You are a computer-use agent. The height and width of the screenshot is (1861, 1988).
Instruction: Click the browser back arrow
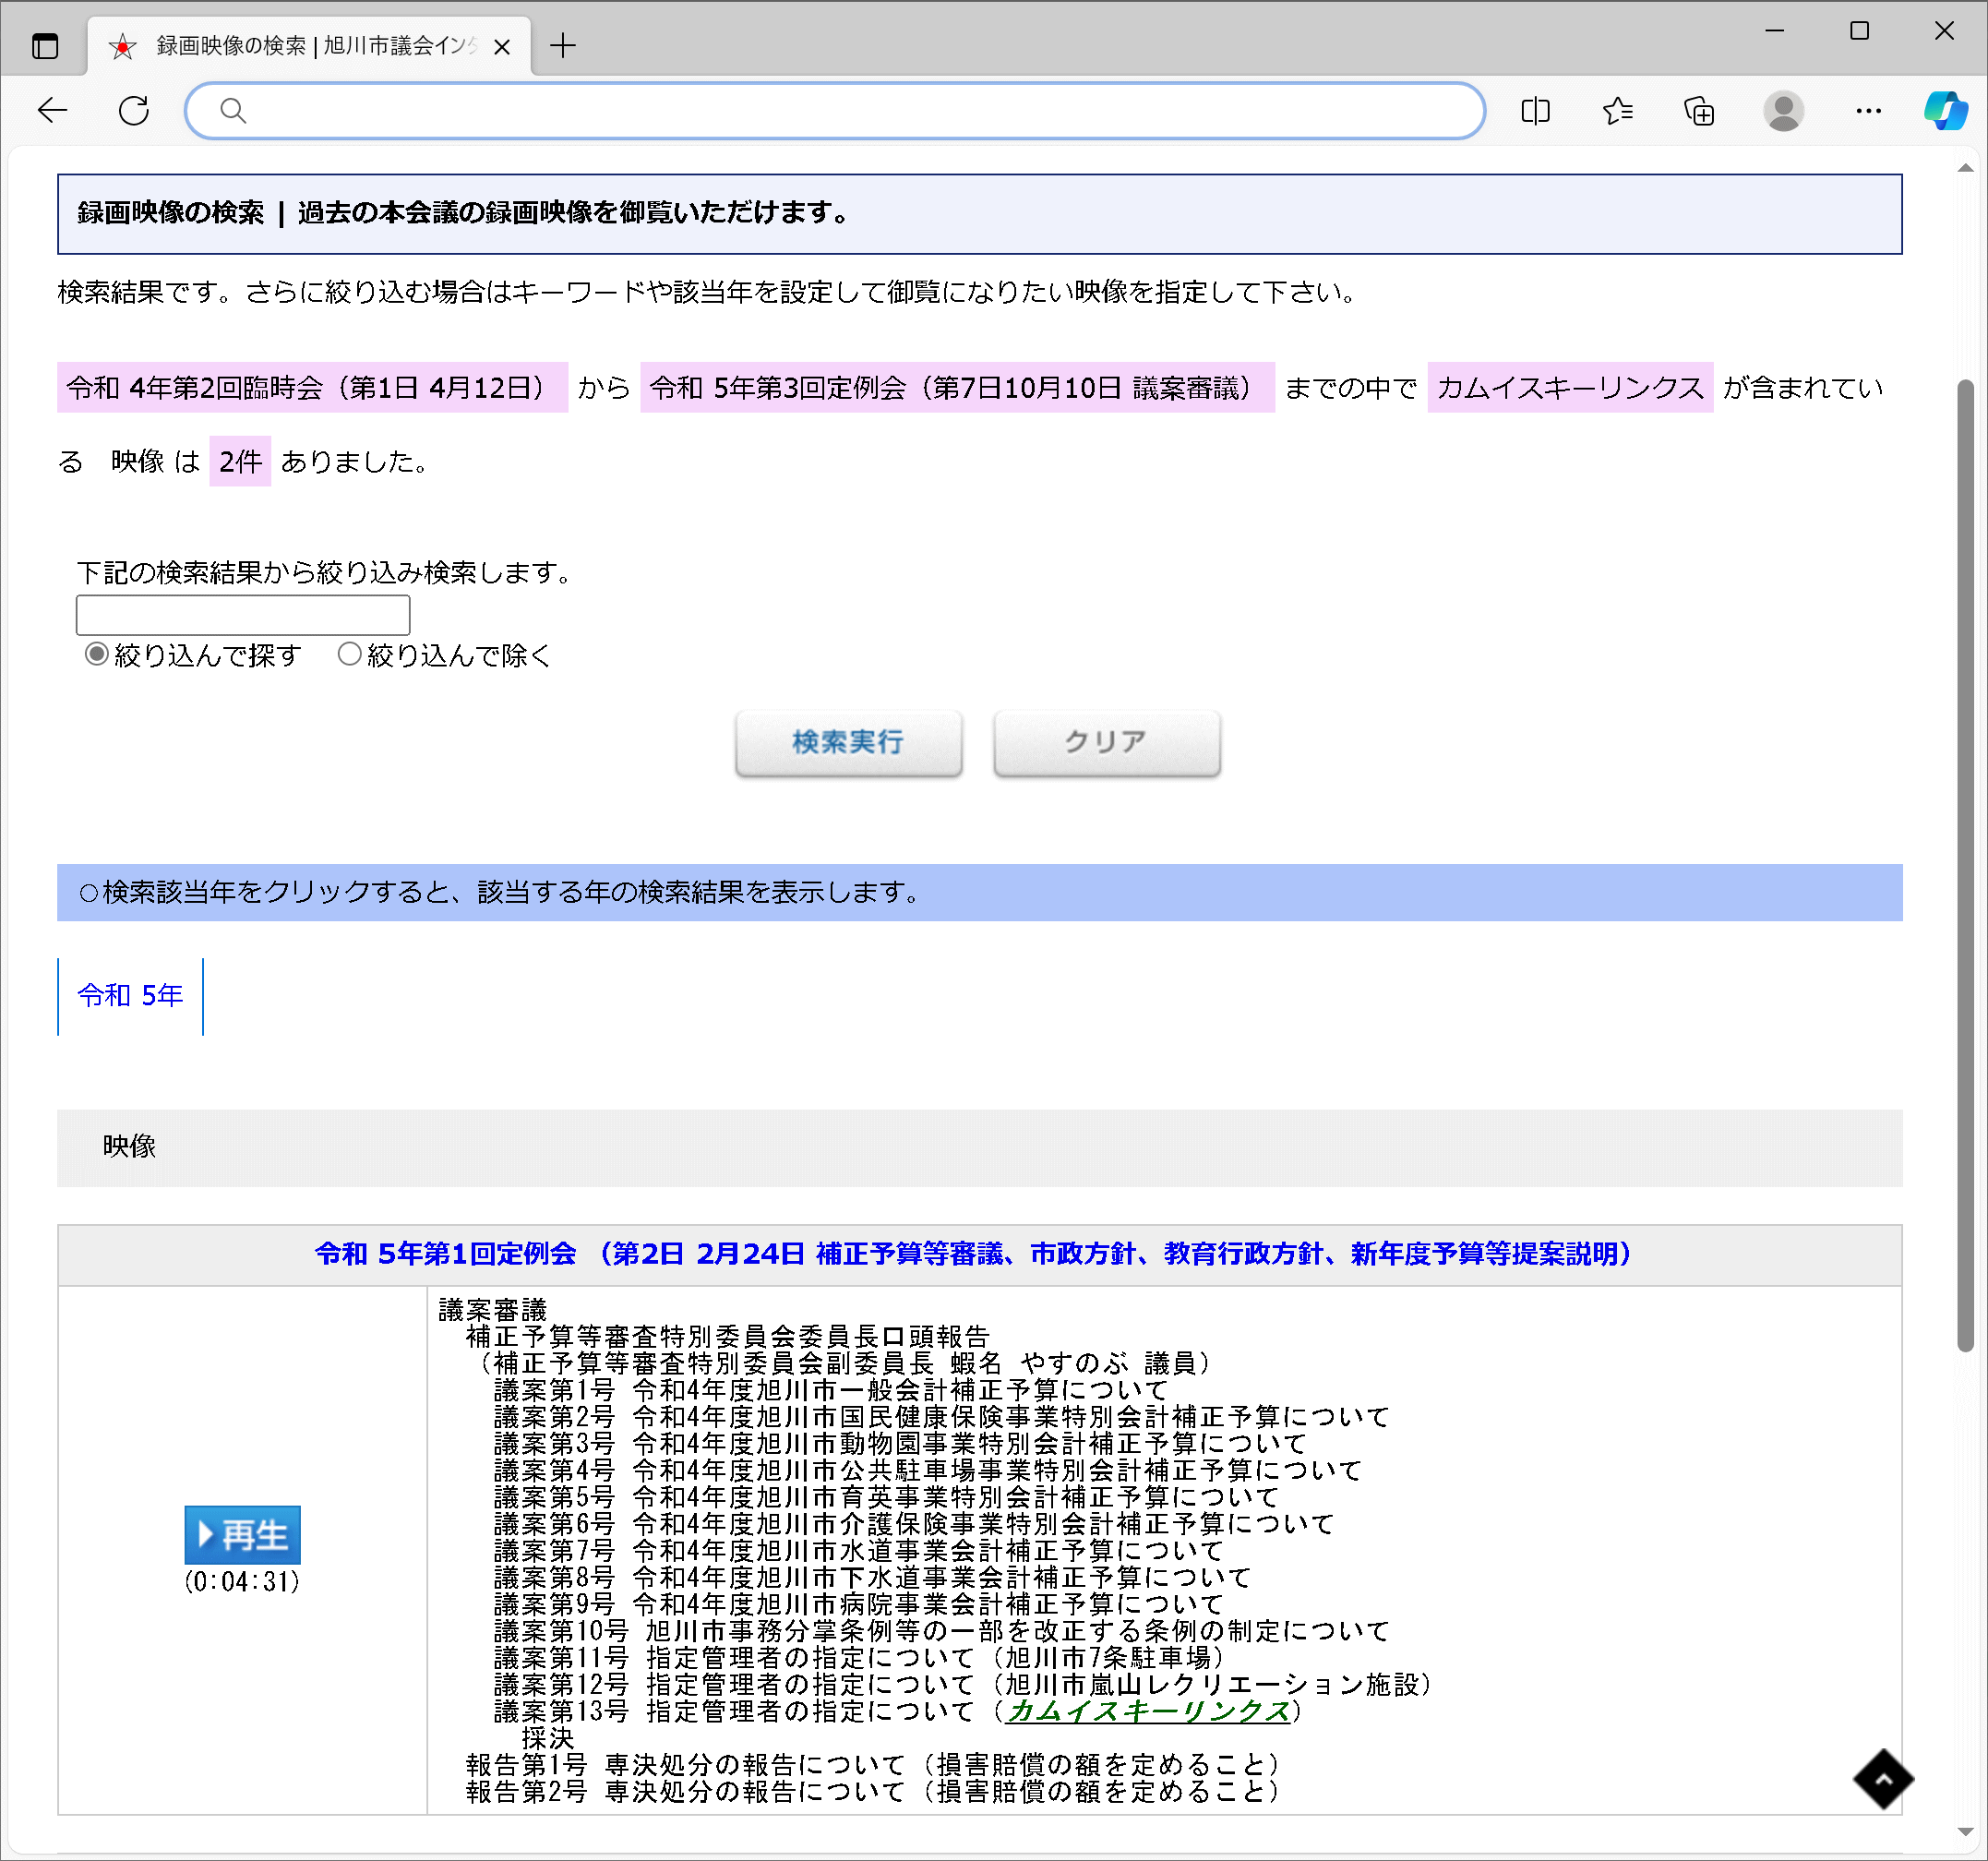(x=52, y=110)
